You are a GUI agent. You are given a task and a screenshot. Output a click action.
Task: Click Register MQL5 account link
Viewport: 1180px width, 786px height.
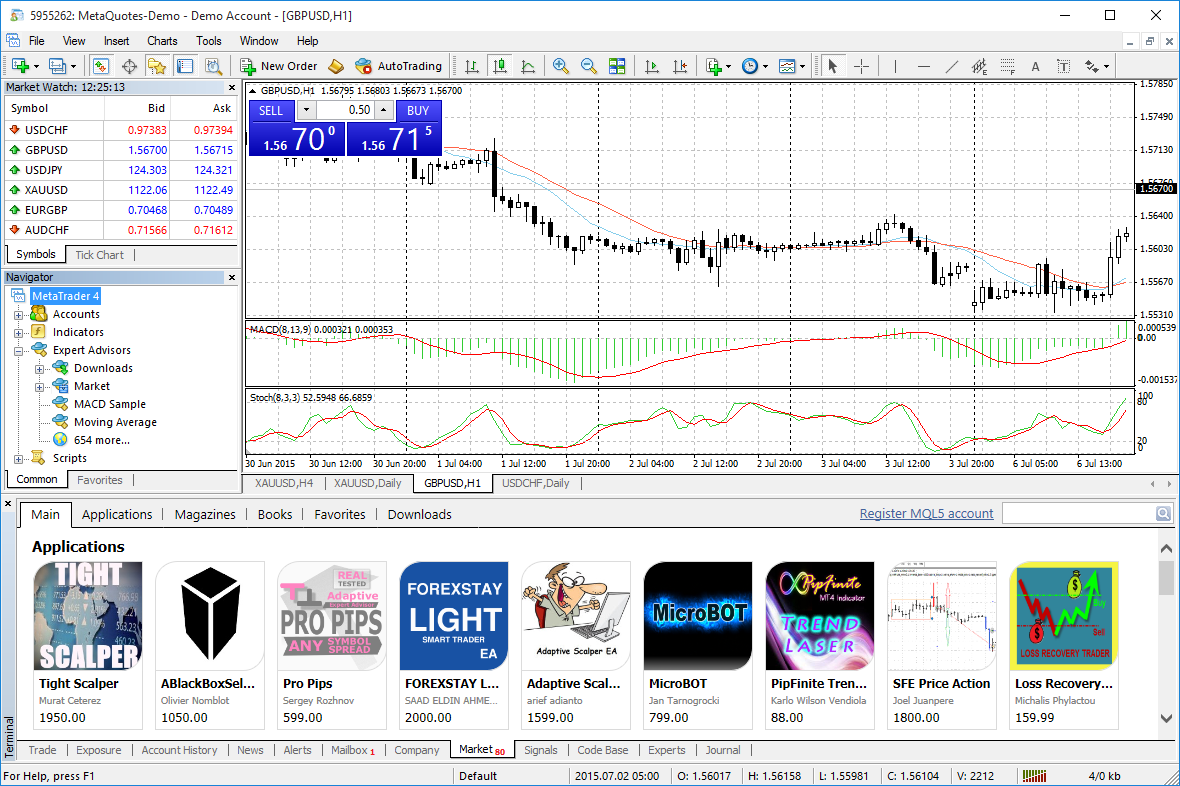click(926, 513)
